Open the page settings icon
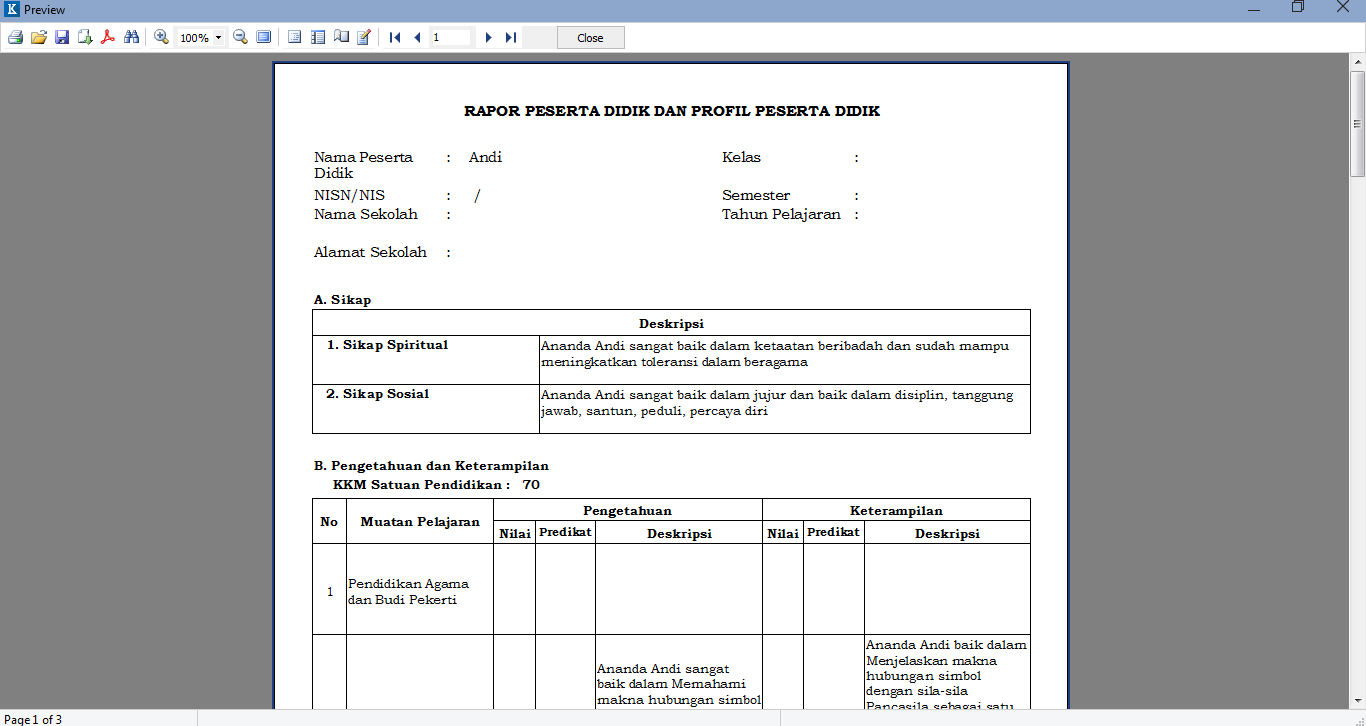This screenshot has height=726, width=1366. [341, 38]
